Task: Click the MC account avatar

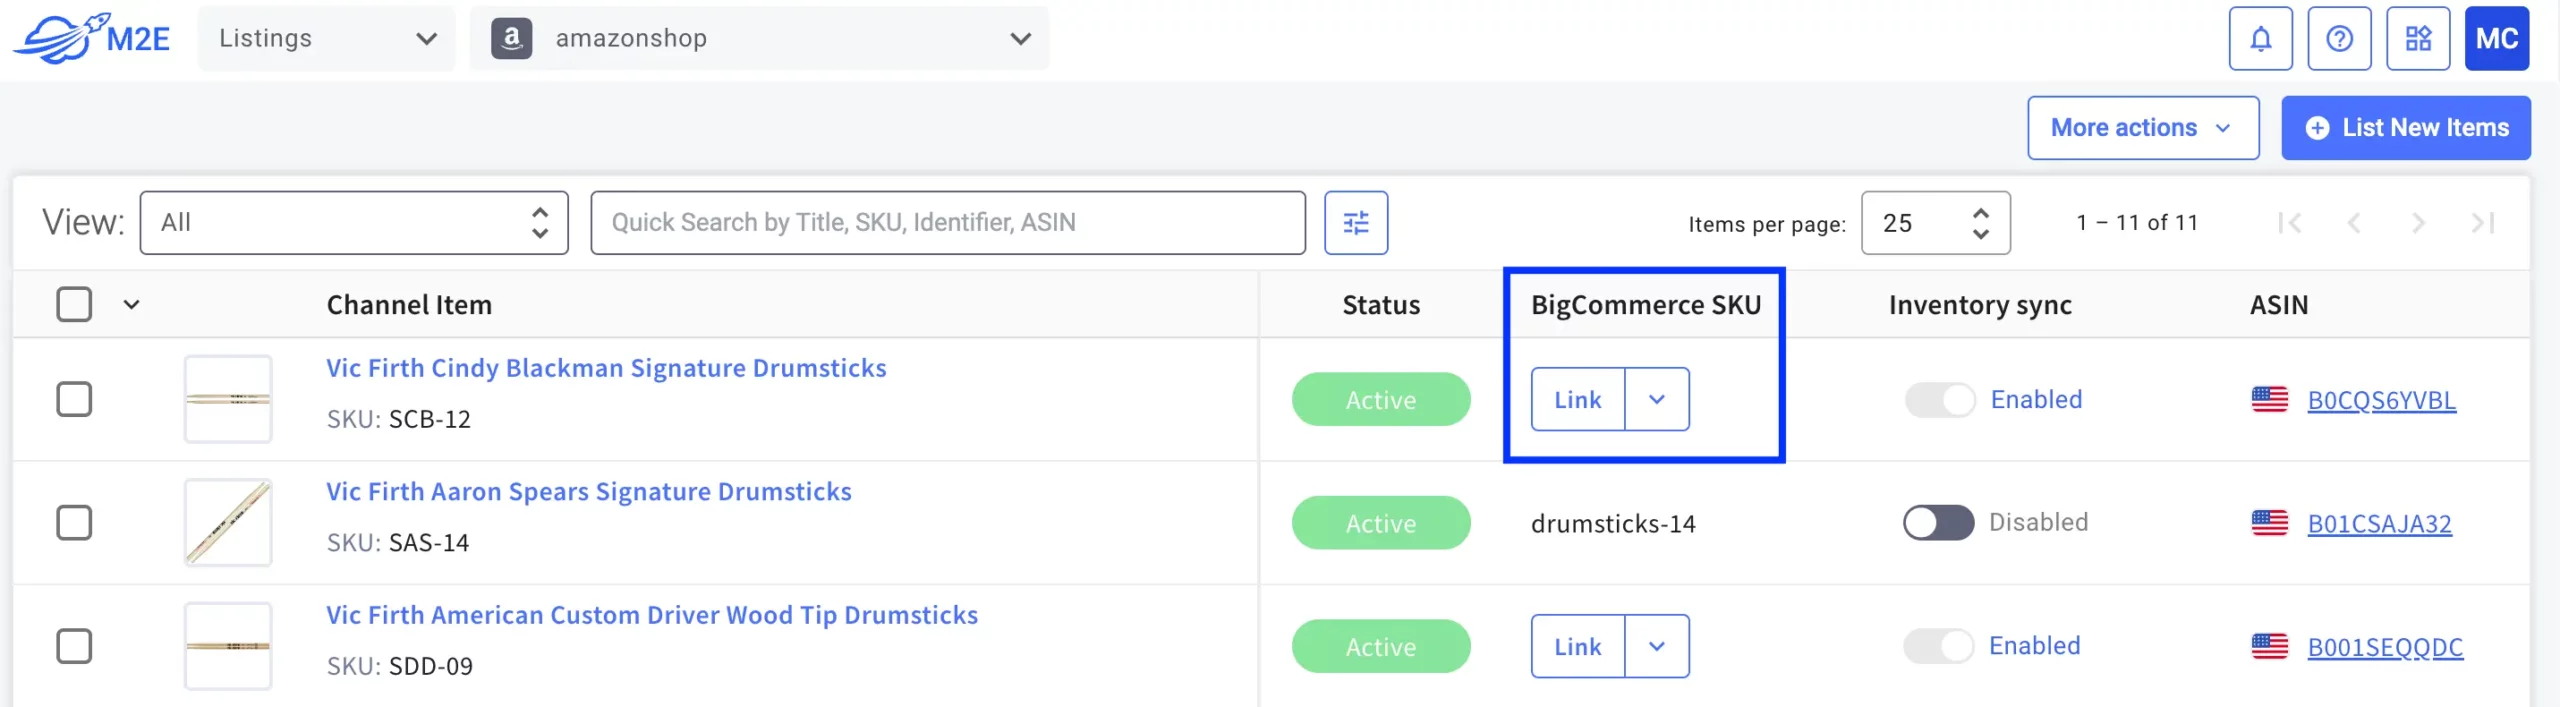Action: 2496,39
